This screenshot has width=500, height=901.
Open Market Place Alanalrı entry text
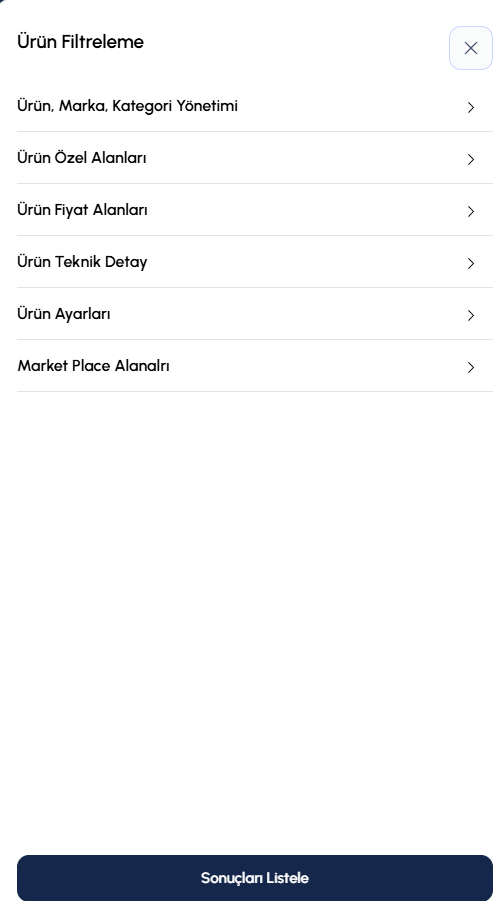(x=93, y=366)
